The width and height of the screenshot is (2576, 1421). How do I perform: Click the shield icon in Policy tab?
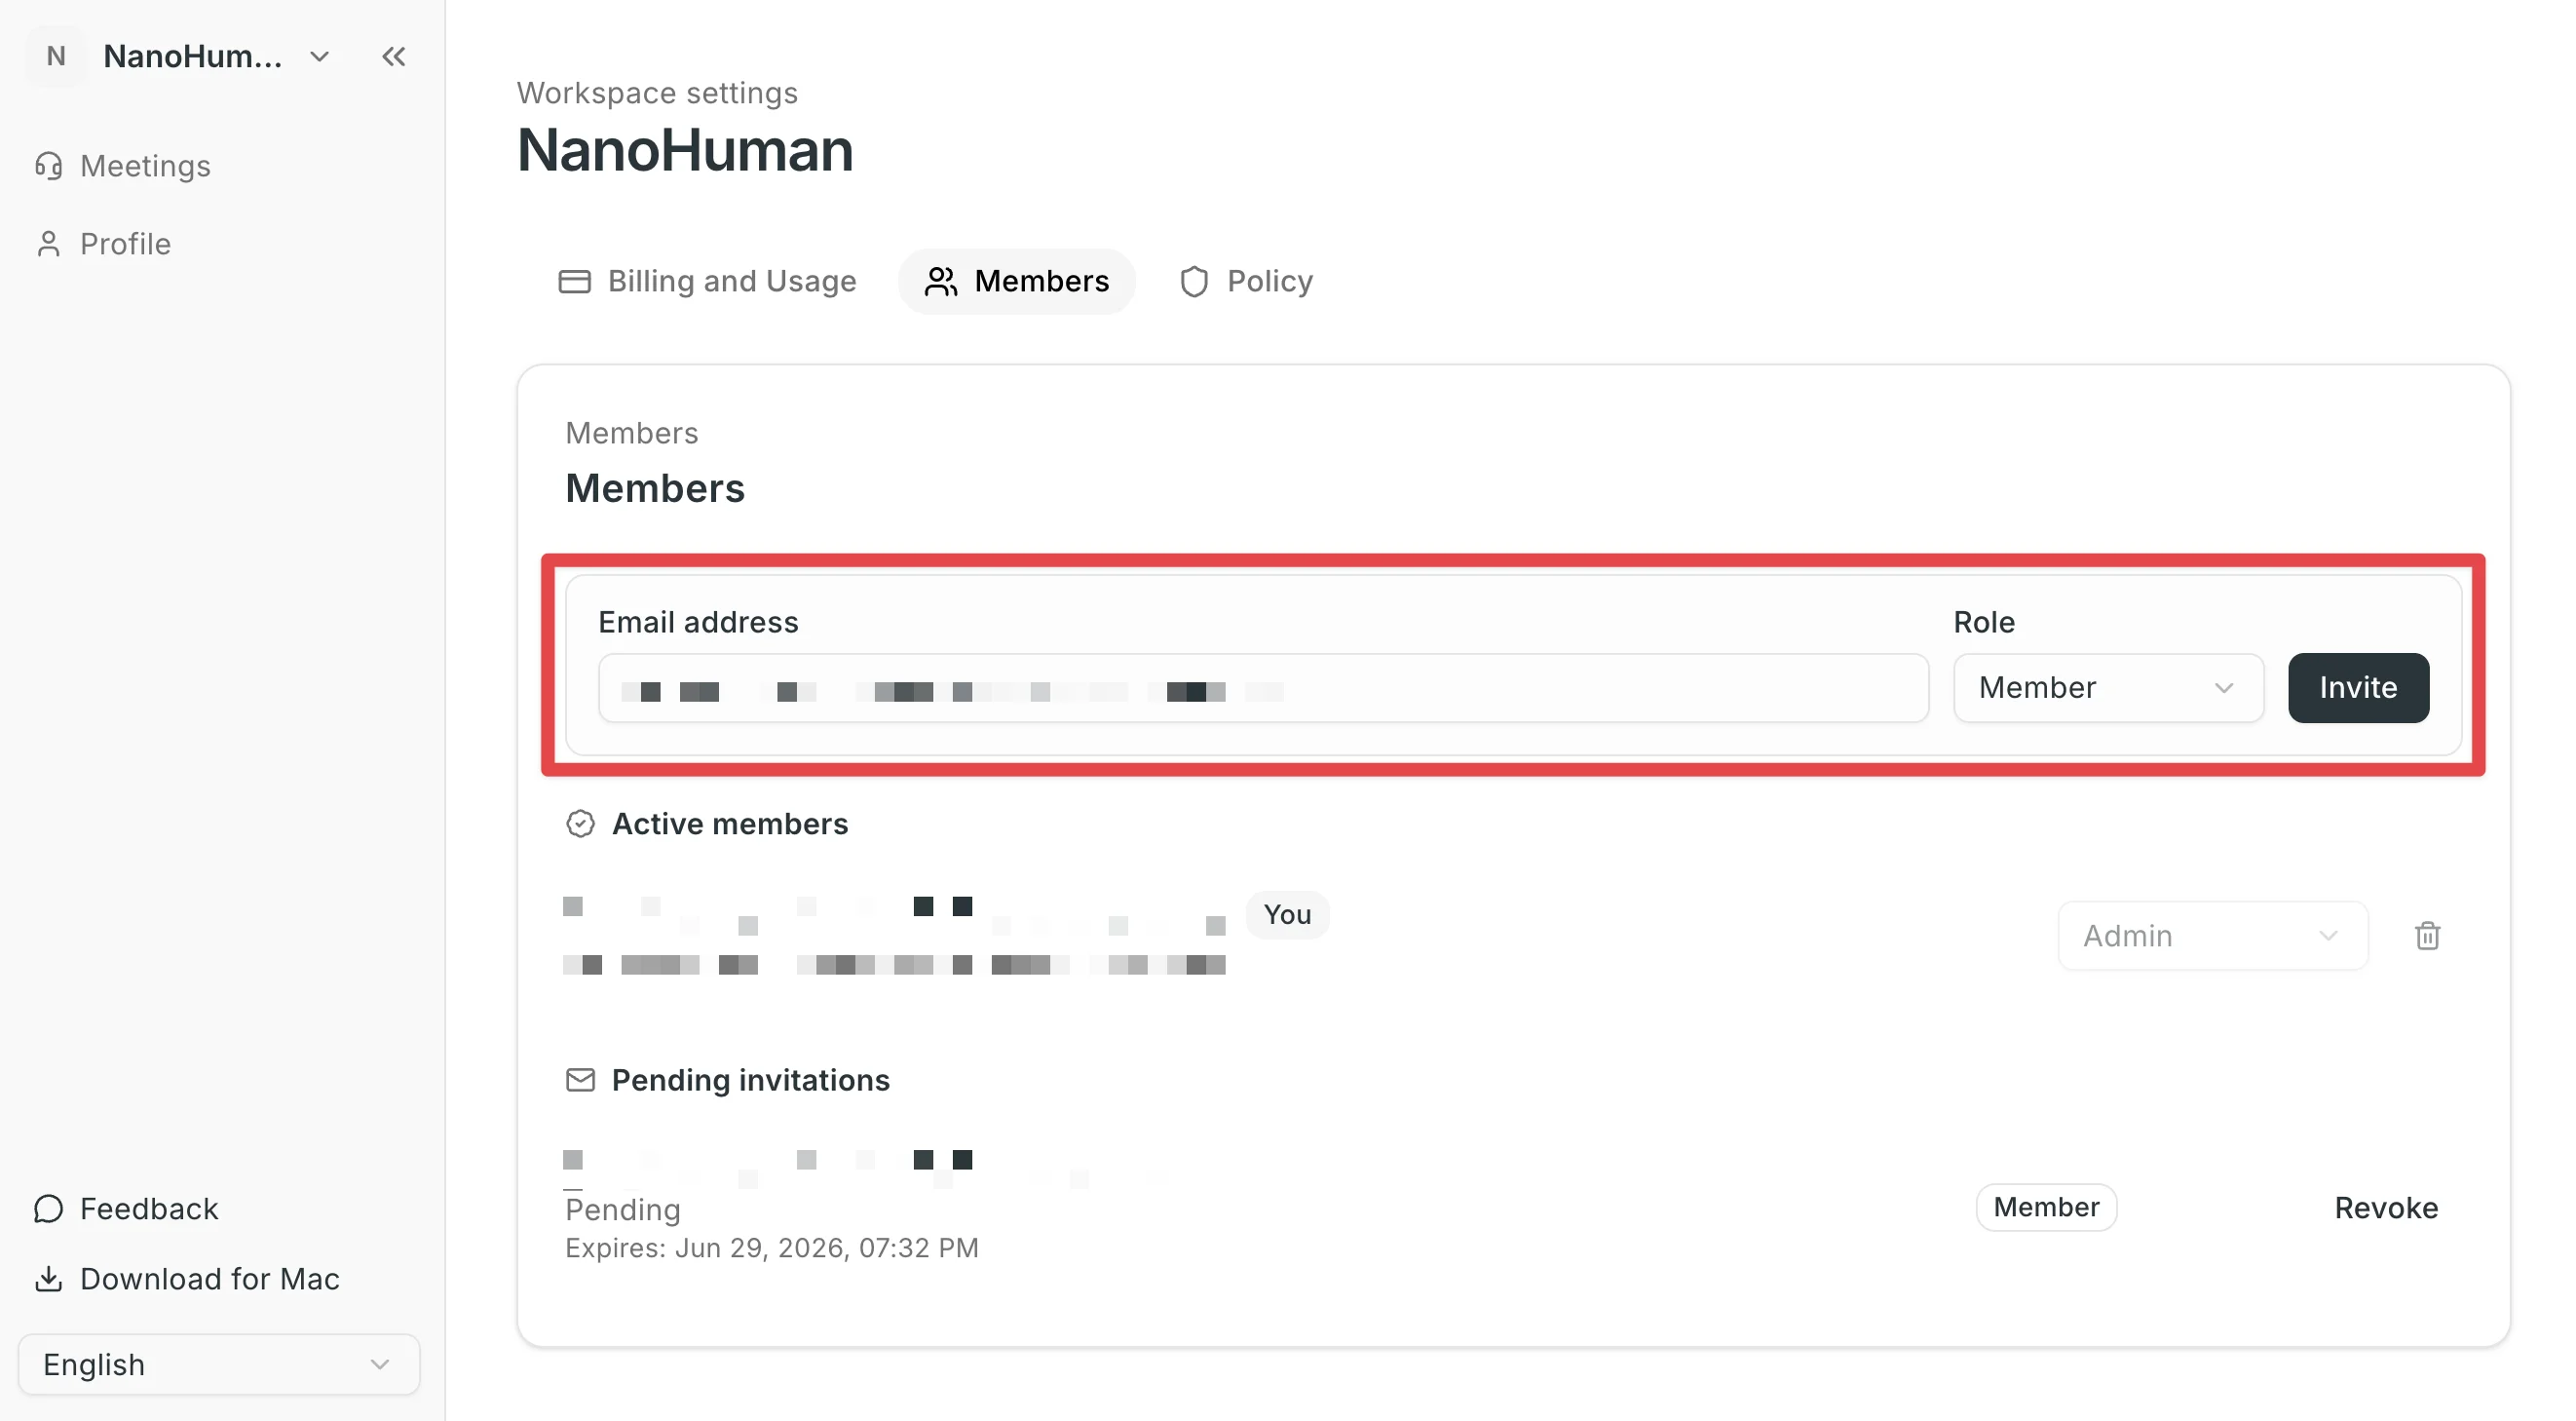(1194, 282)
